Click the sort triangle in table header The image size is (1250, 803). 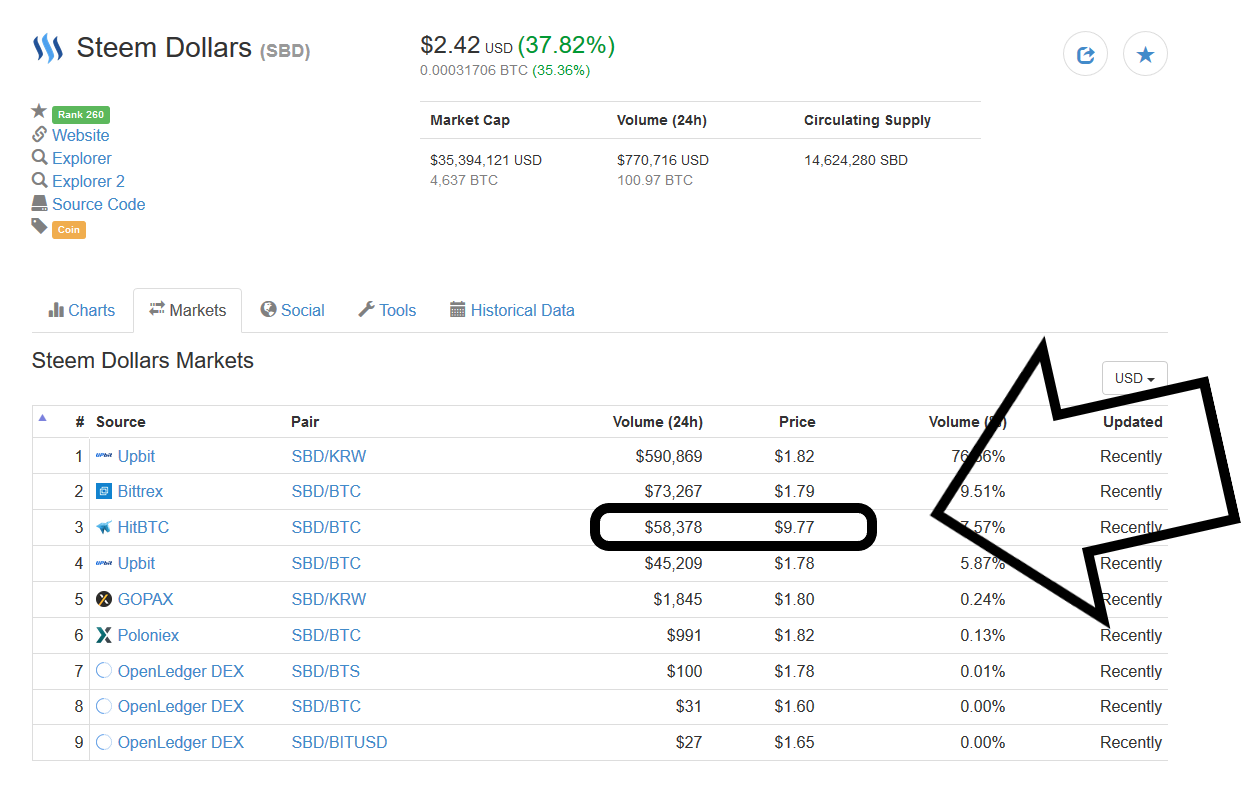tap(42, 418)
